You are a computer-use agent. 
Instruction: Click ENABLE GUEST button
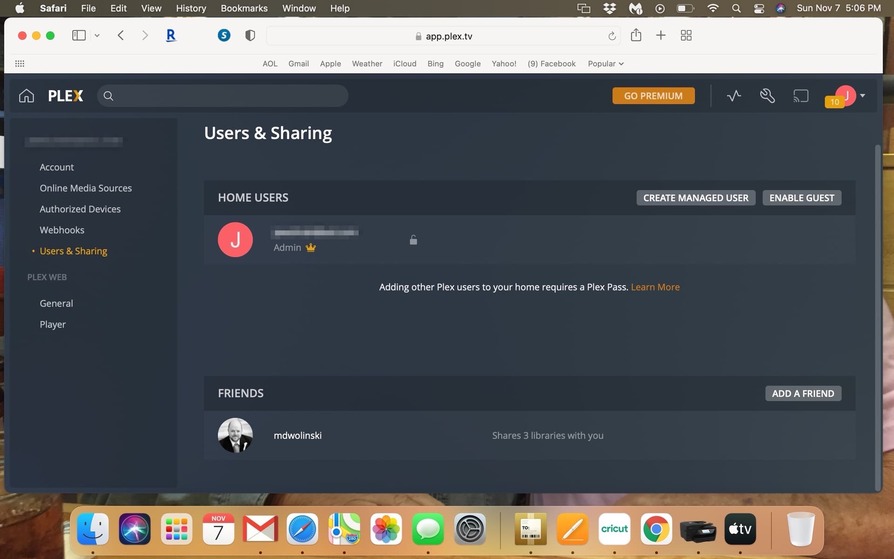pos(802,198)
